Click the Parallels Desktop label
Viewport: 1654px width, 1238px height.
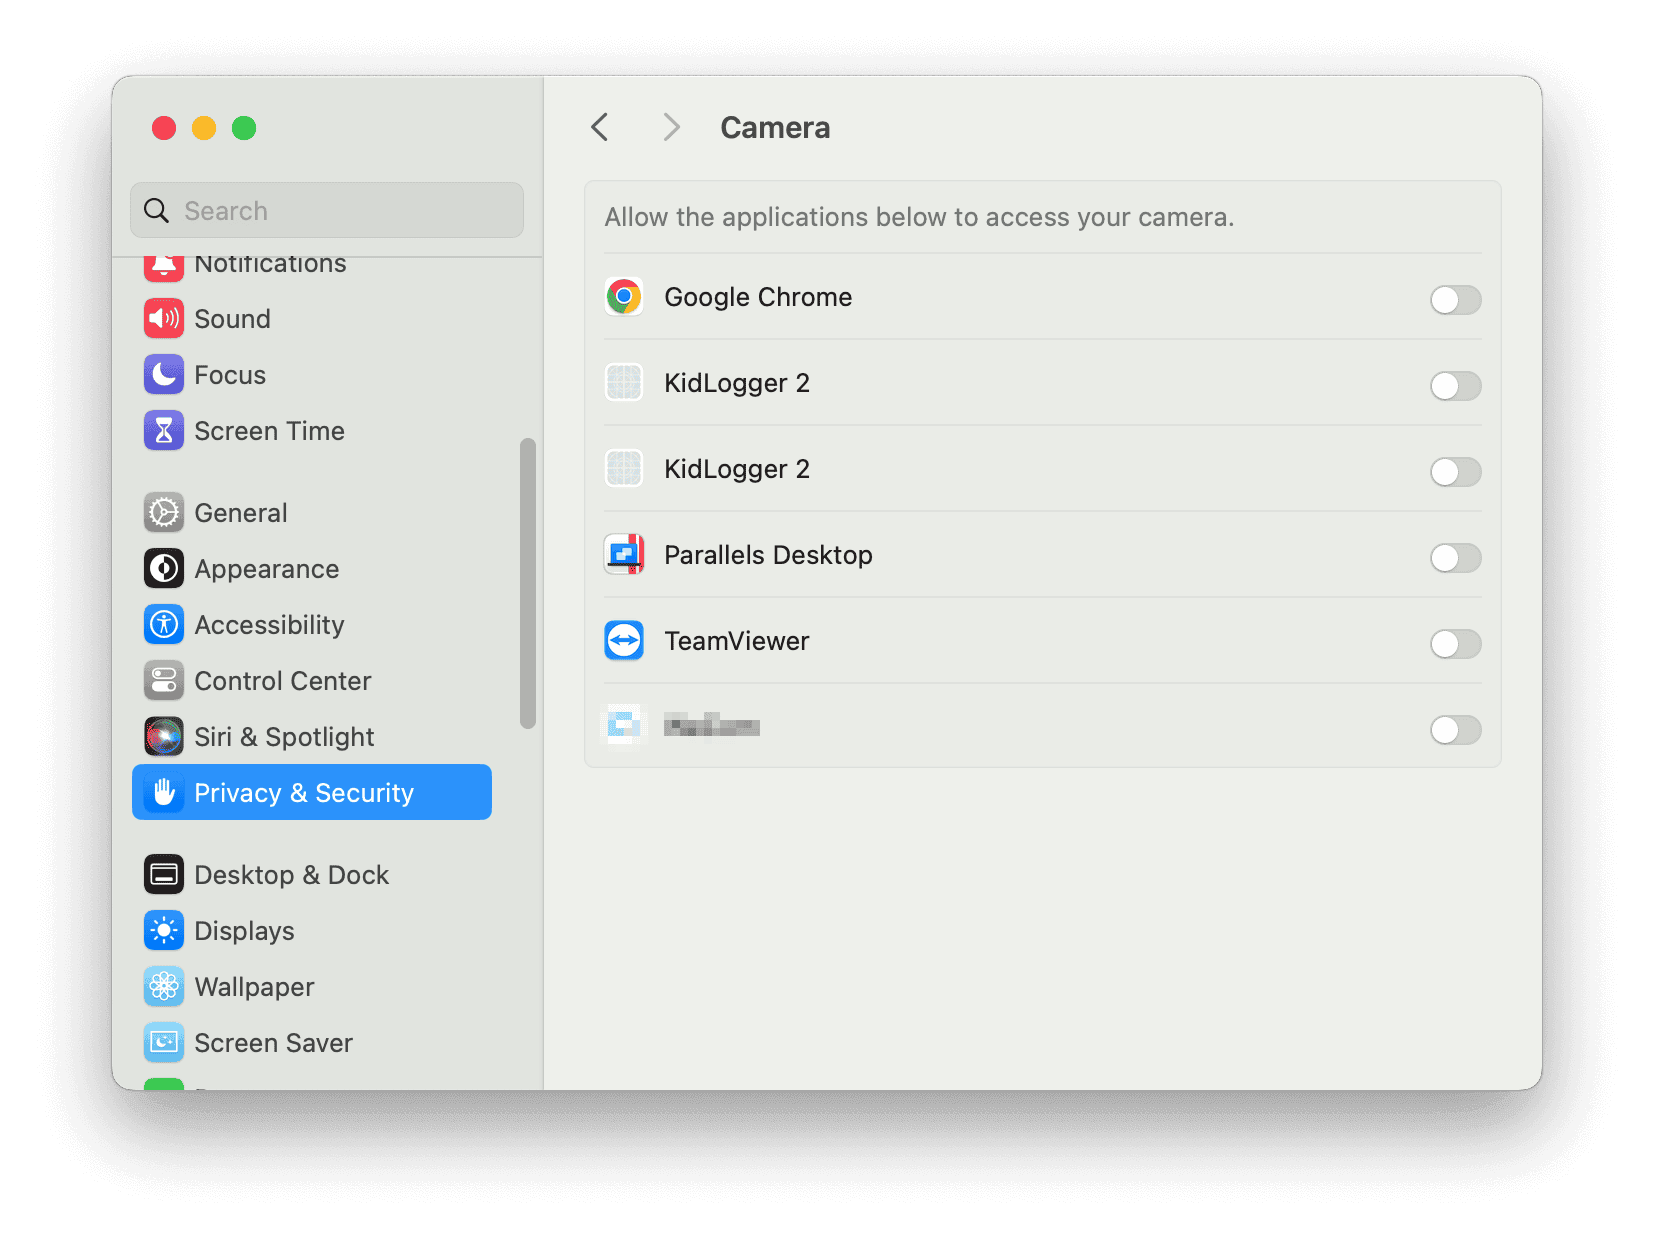point(768,555)
